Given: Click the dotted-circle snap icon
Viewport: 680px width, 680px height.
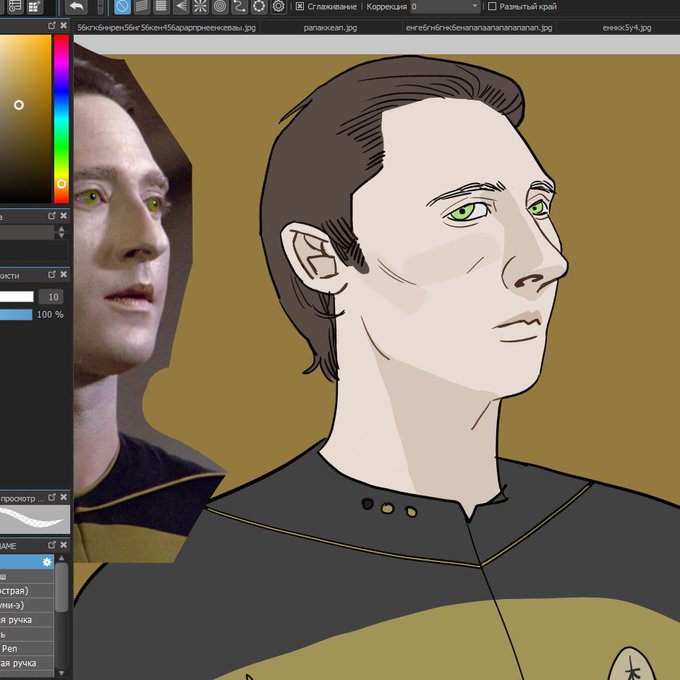Looking at the screenshot, I should (x=259, y=7).
